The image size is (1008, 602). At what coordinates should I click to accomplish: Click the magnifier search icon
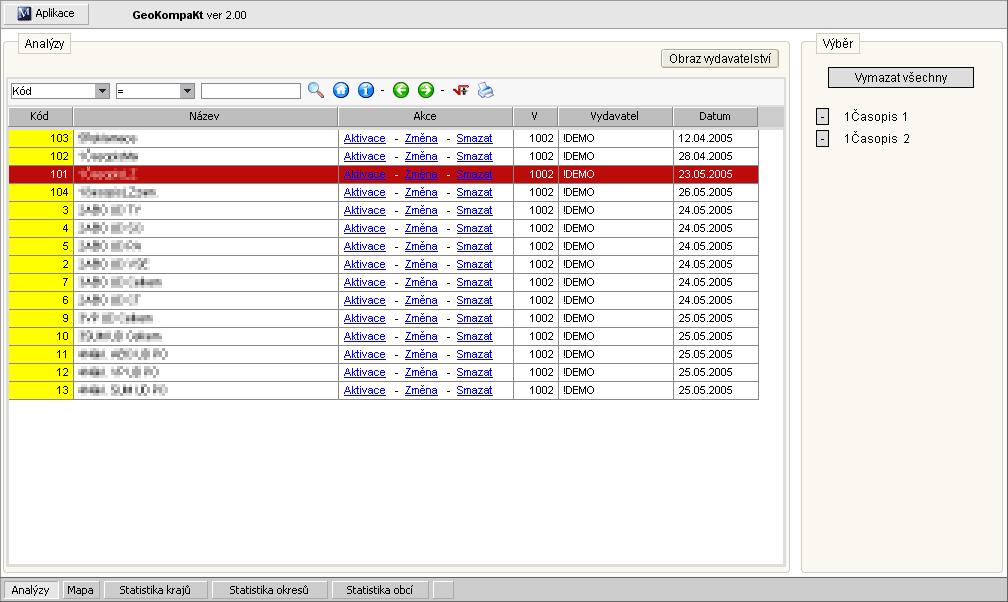316,90
